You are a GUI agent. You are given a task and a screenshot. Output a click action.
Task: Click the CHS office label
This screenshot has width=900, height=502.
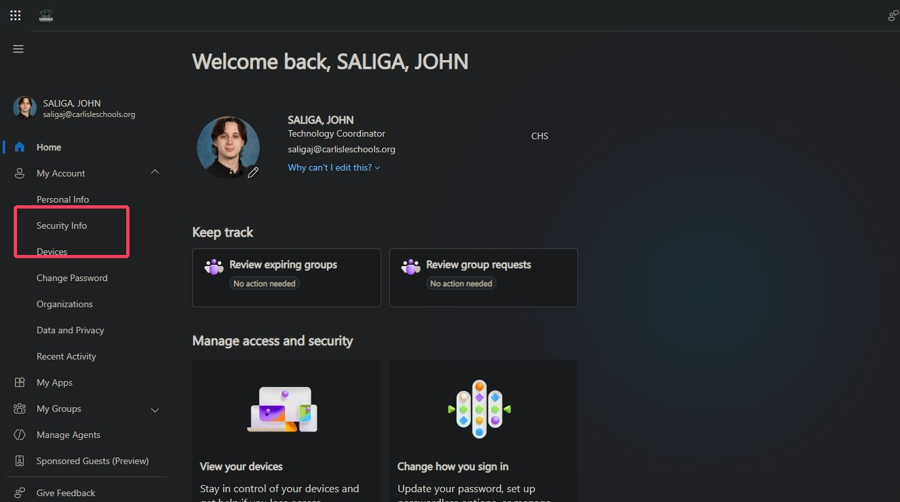click(540, 136)
